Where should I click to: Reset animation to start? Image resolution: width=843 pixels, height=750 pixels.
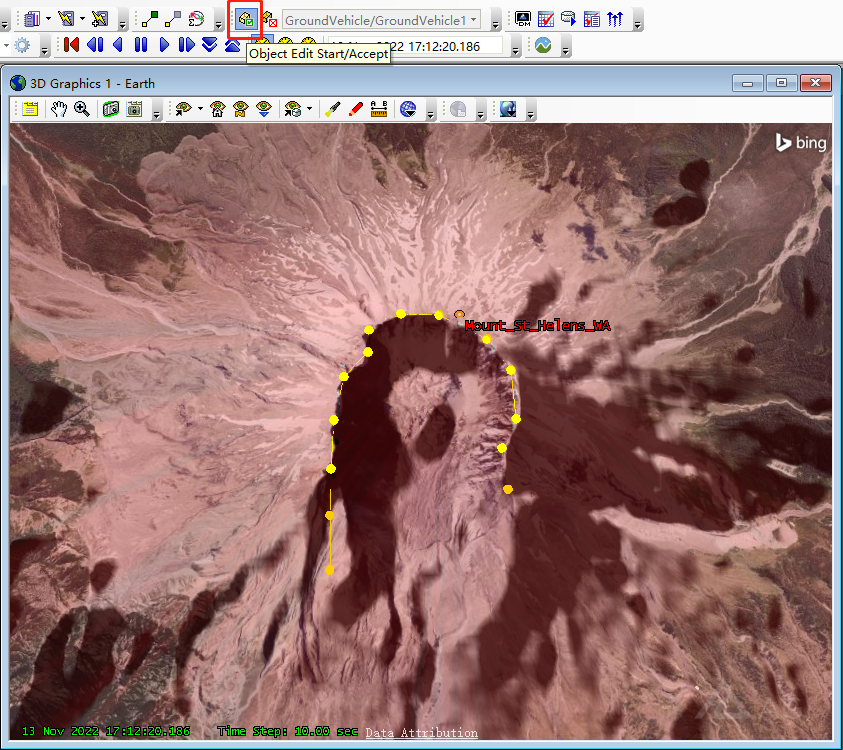pos(71,45)
